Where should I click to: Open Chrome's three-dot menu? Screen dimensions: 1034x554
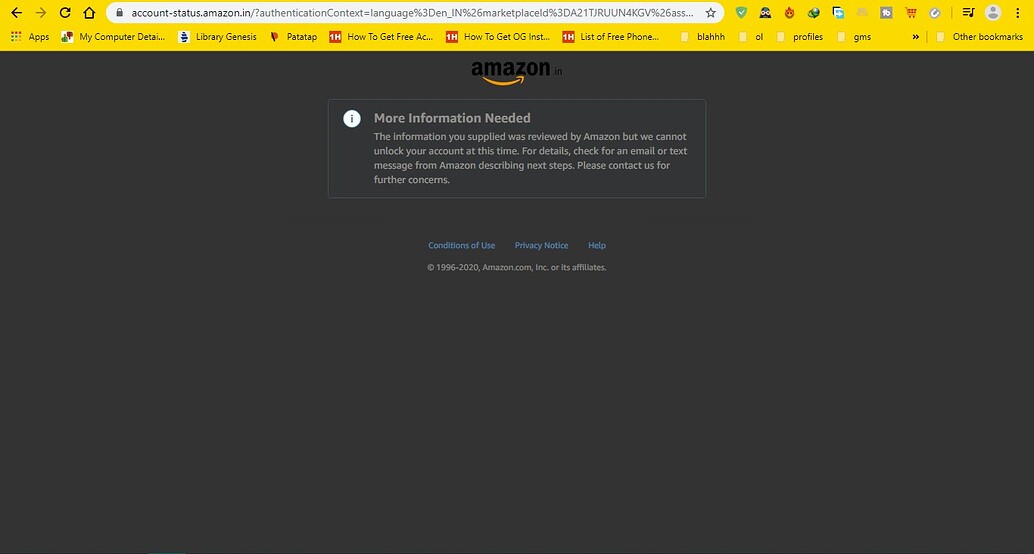tap(1018, 13)
